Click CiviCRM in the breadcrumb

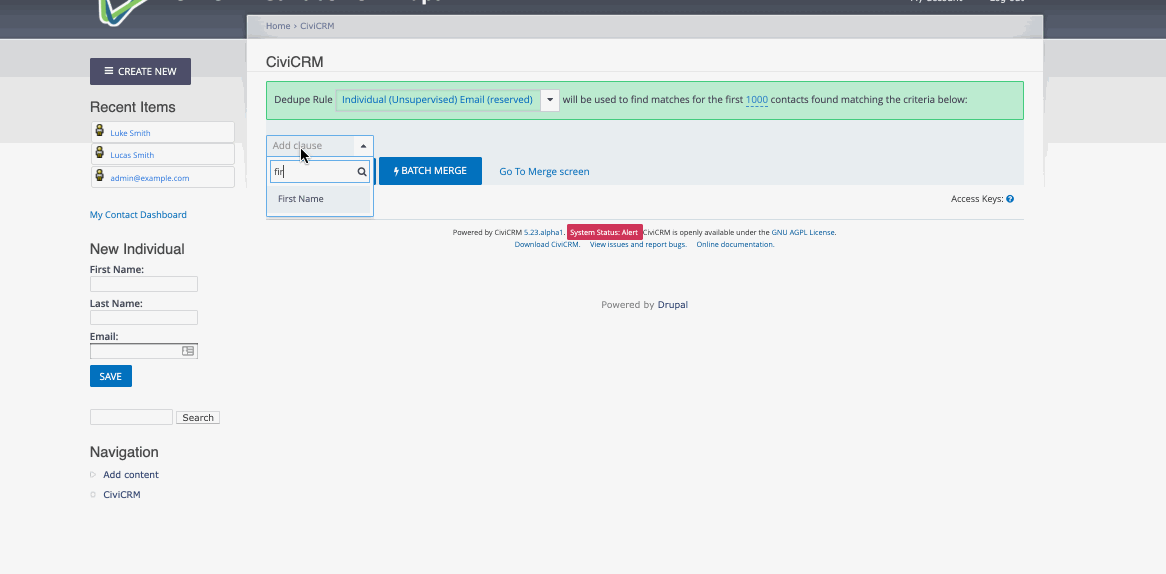tap(318, 26)
